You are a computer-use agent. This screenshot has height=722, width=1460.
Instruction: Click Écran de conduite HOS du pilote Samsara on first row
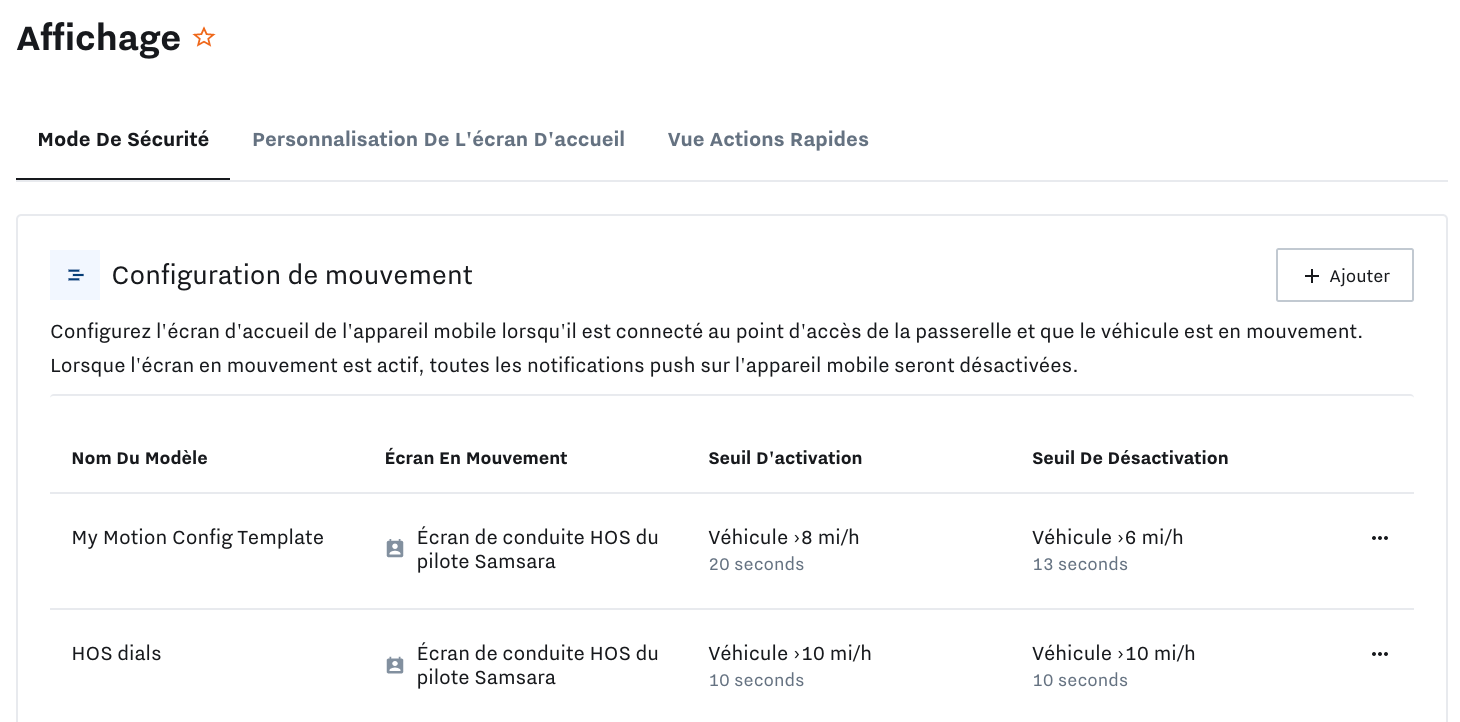(538, 548)
